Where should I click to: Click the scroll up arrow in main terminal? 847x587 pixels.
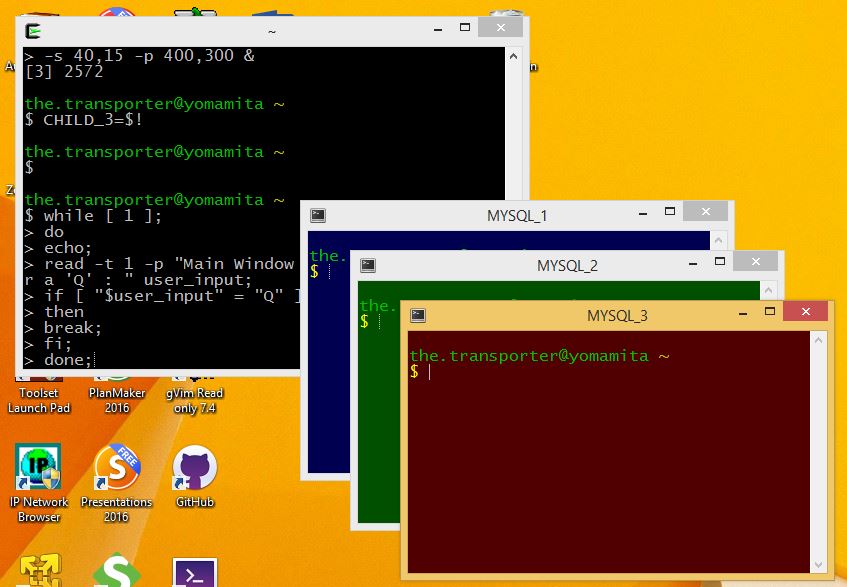[x=513, y=56]
